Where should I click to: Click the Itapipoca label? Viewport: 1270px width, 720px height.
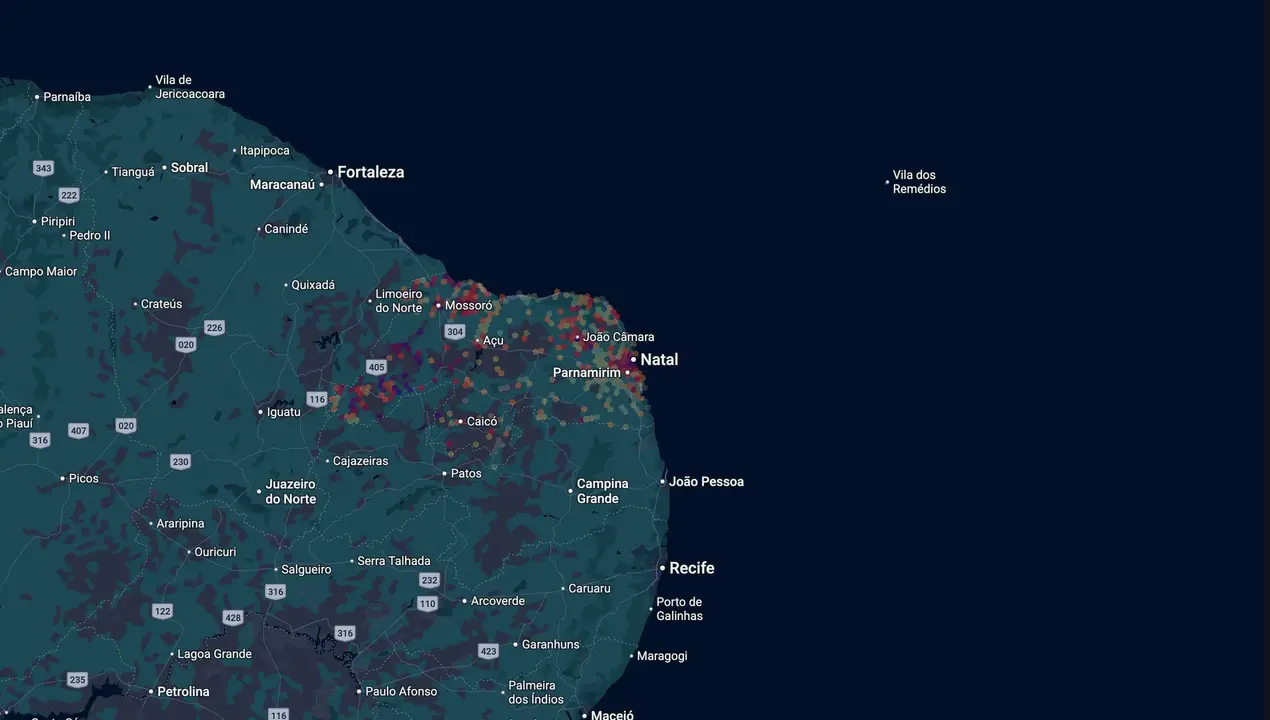(x=265, y=151)
